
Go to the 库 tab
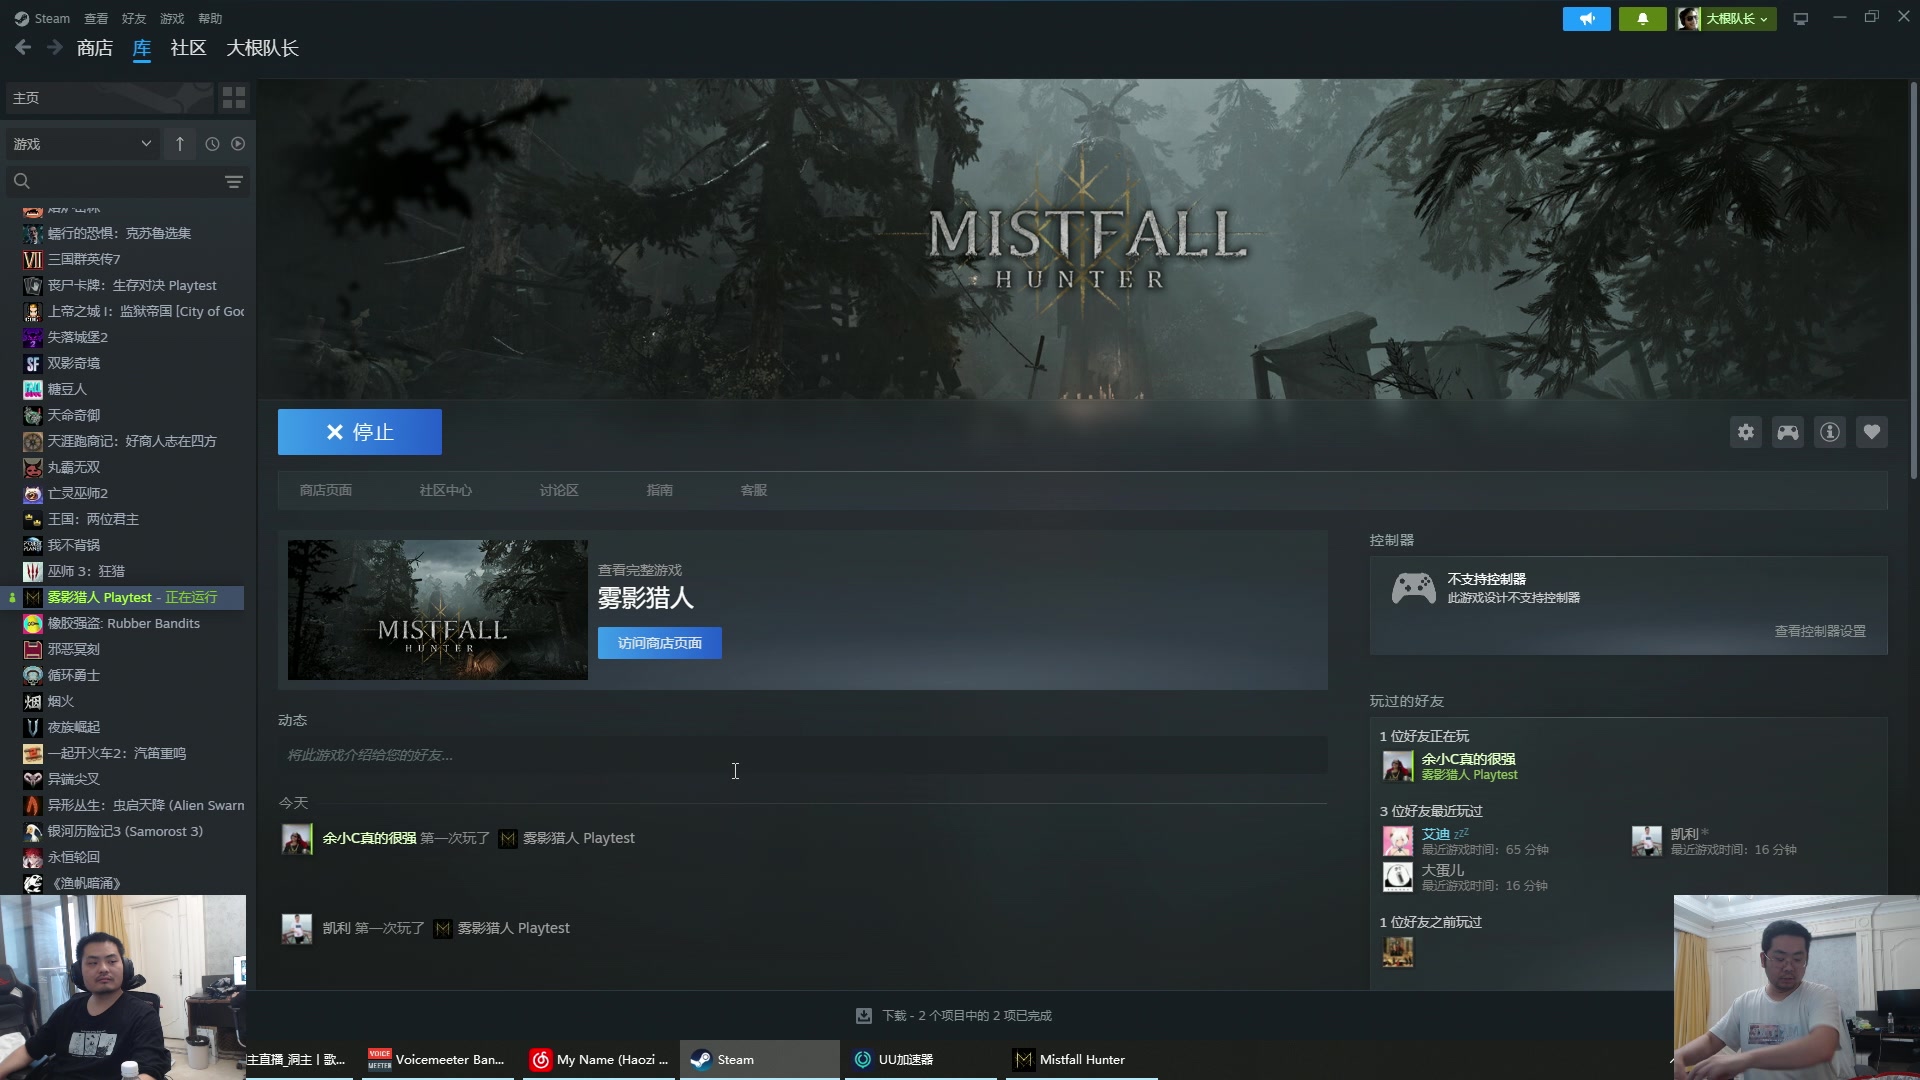(x=142, y=48)
